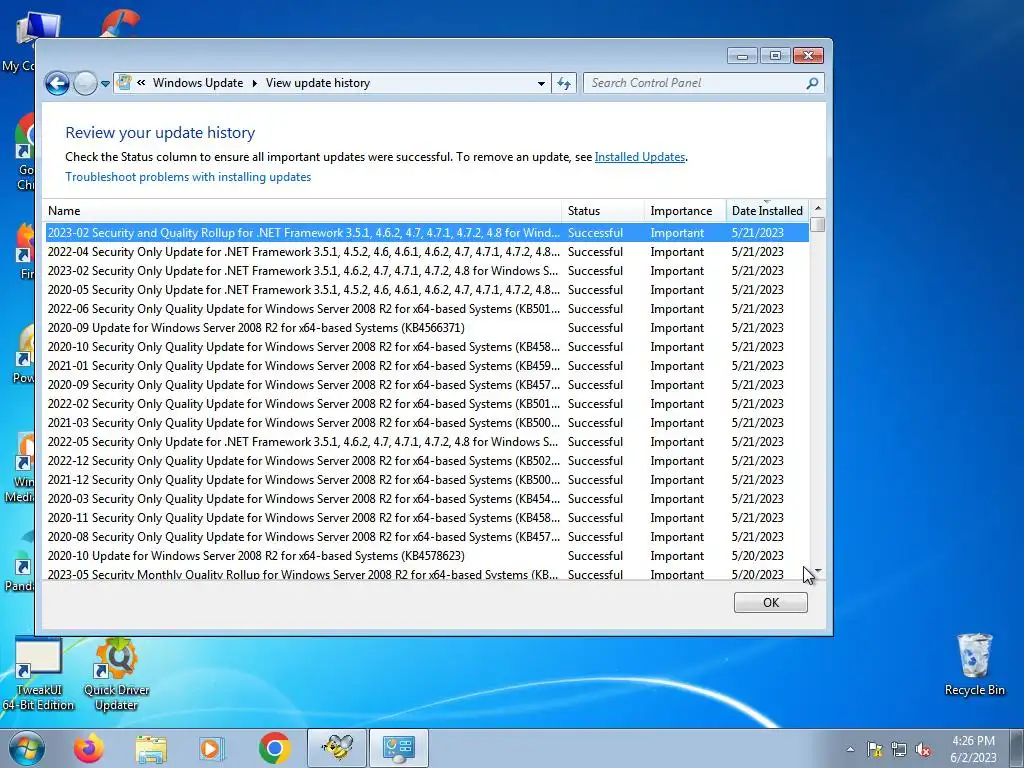This screenshot has width=1024, height=768.
Task: Click OK to close update history
Action: [771, 602]
